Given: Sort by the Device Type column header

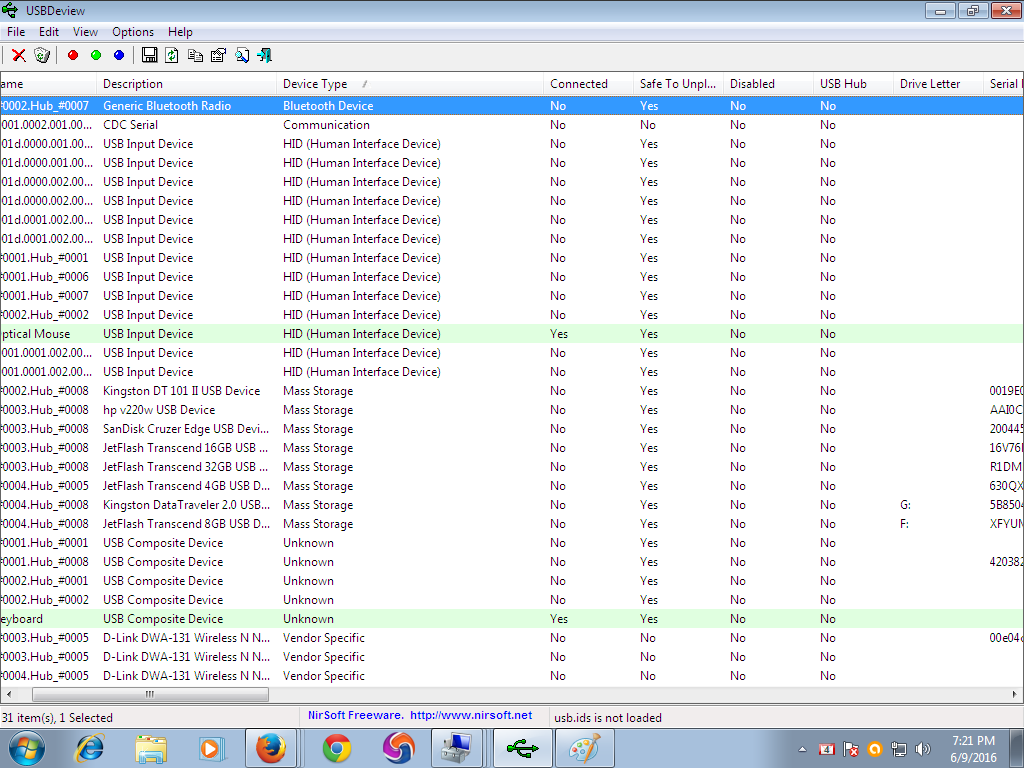Looking at the screenshot, I should 410,84.
